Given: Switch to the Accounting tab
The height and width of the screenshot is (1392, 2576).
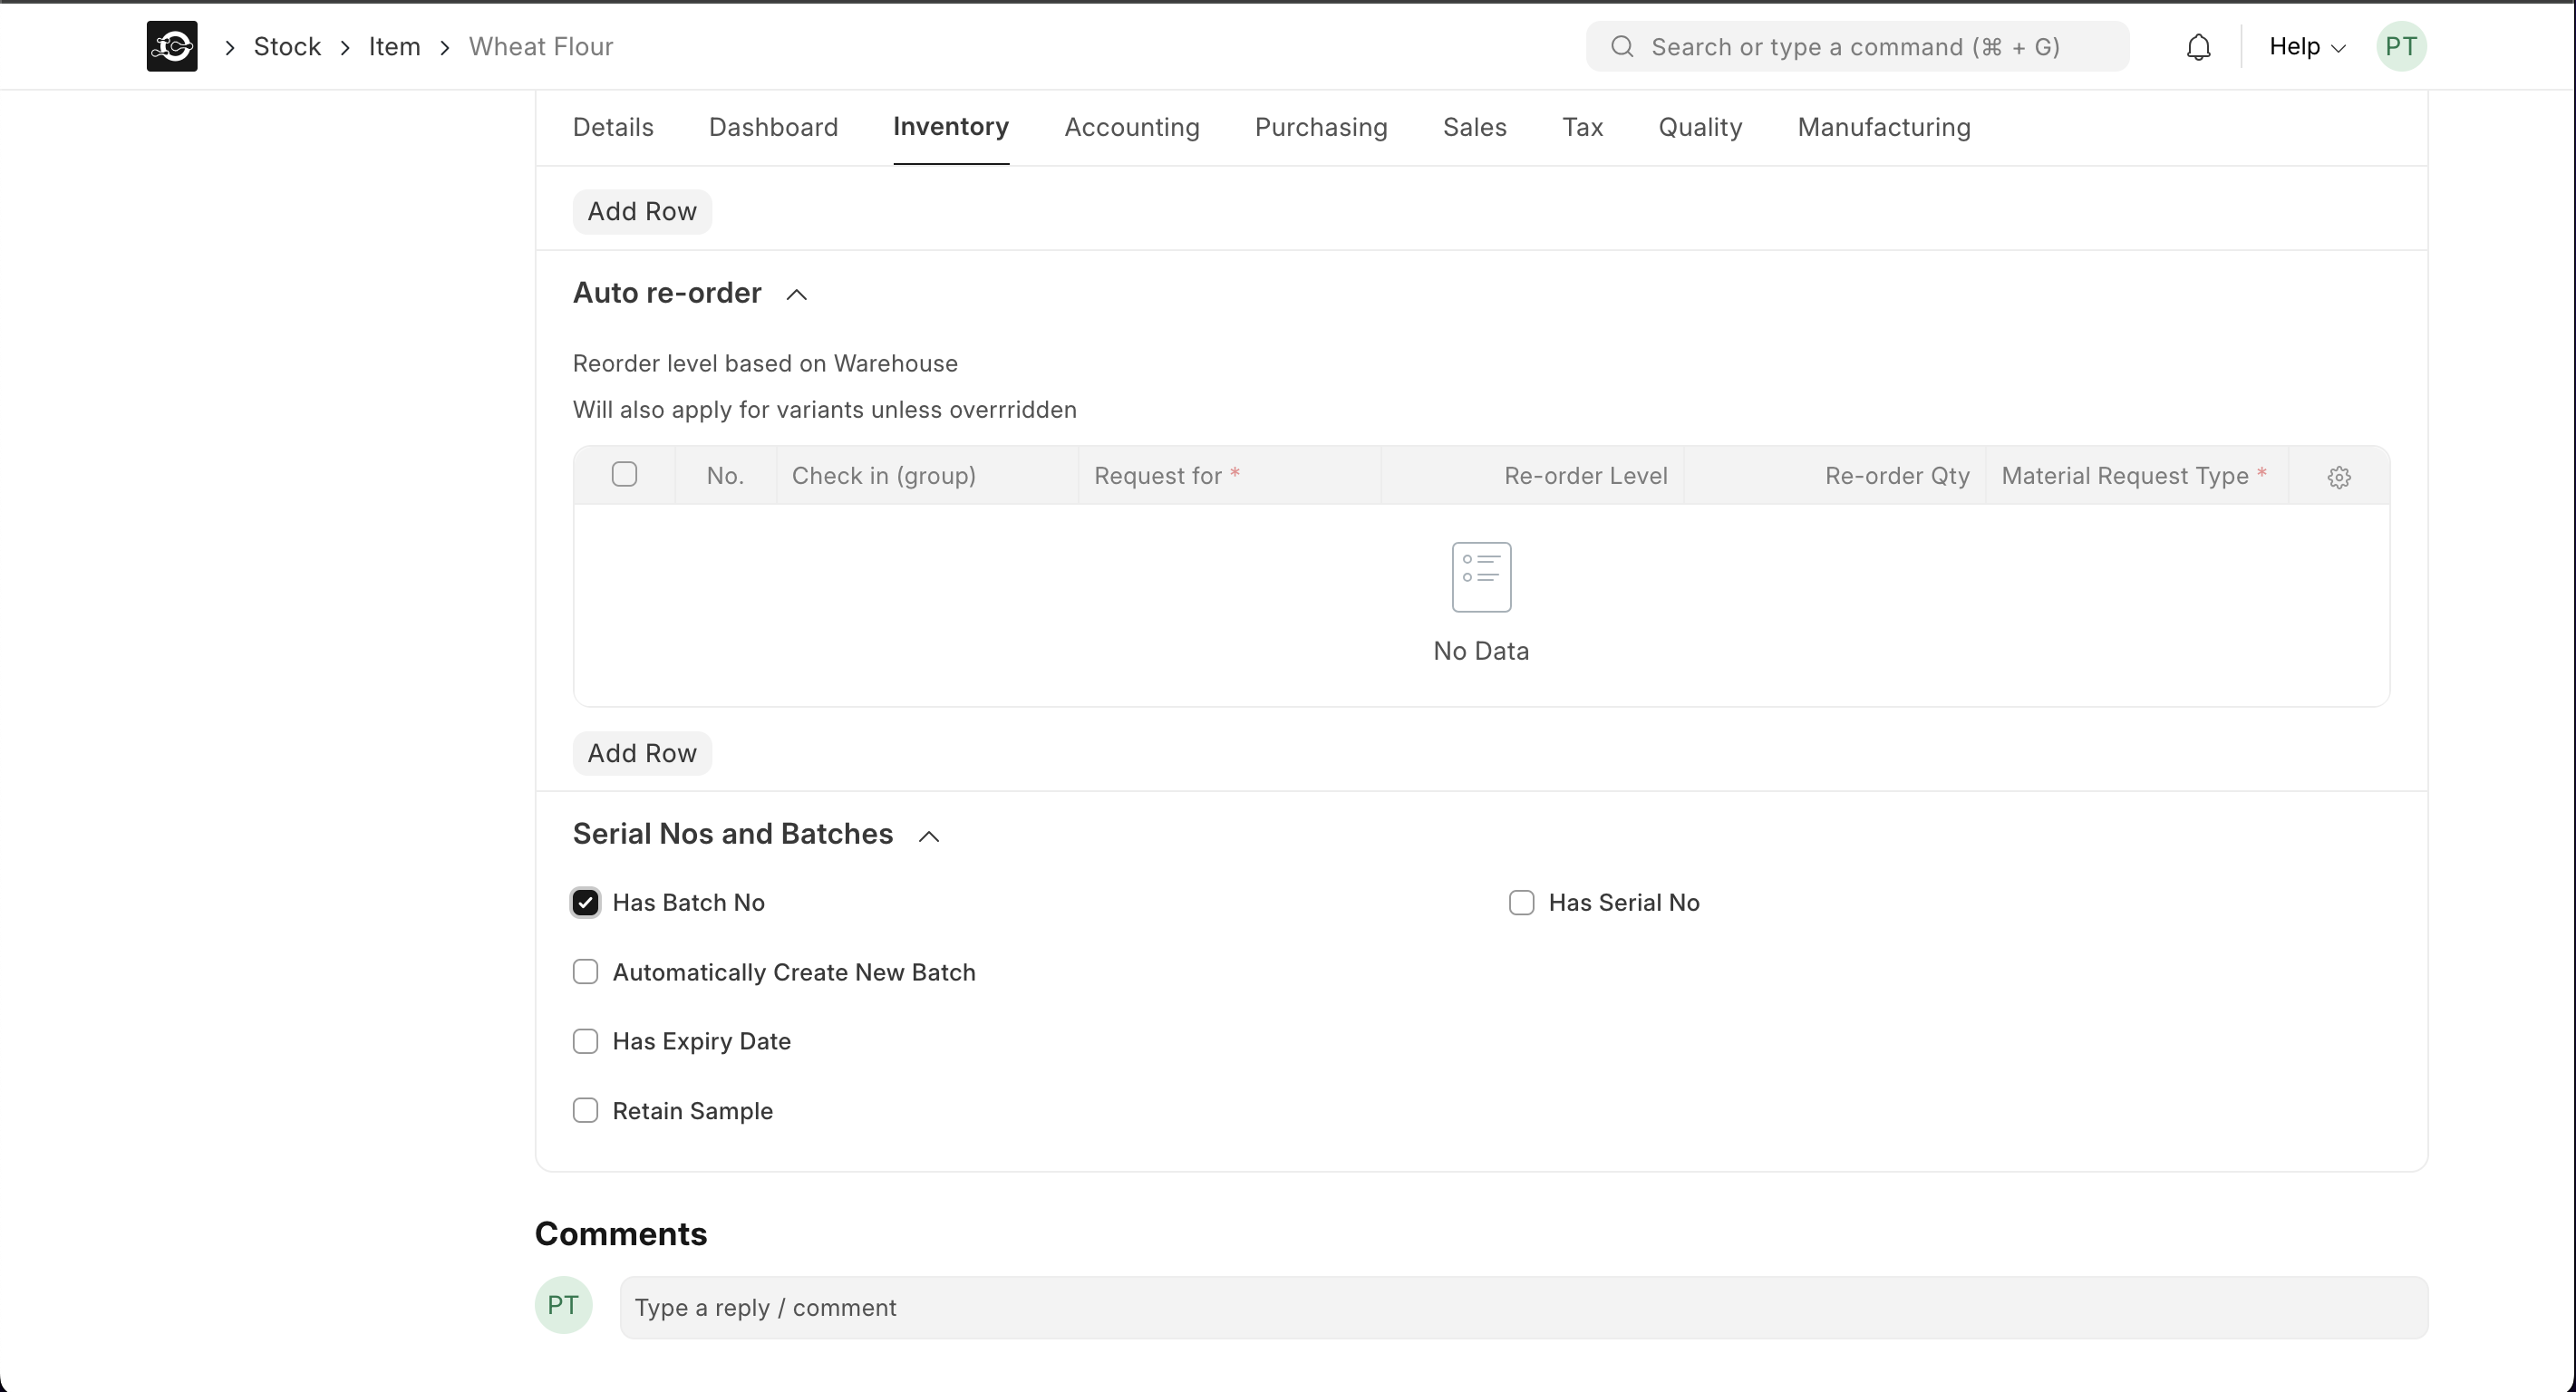Looking at the screenshot, I should 1131,127.
